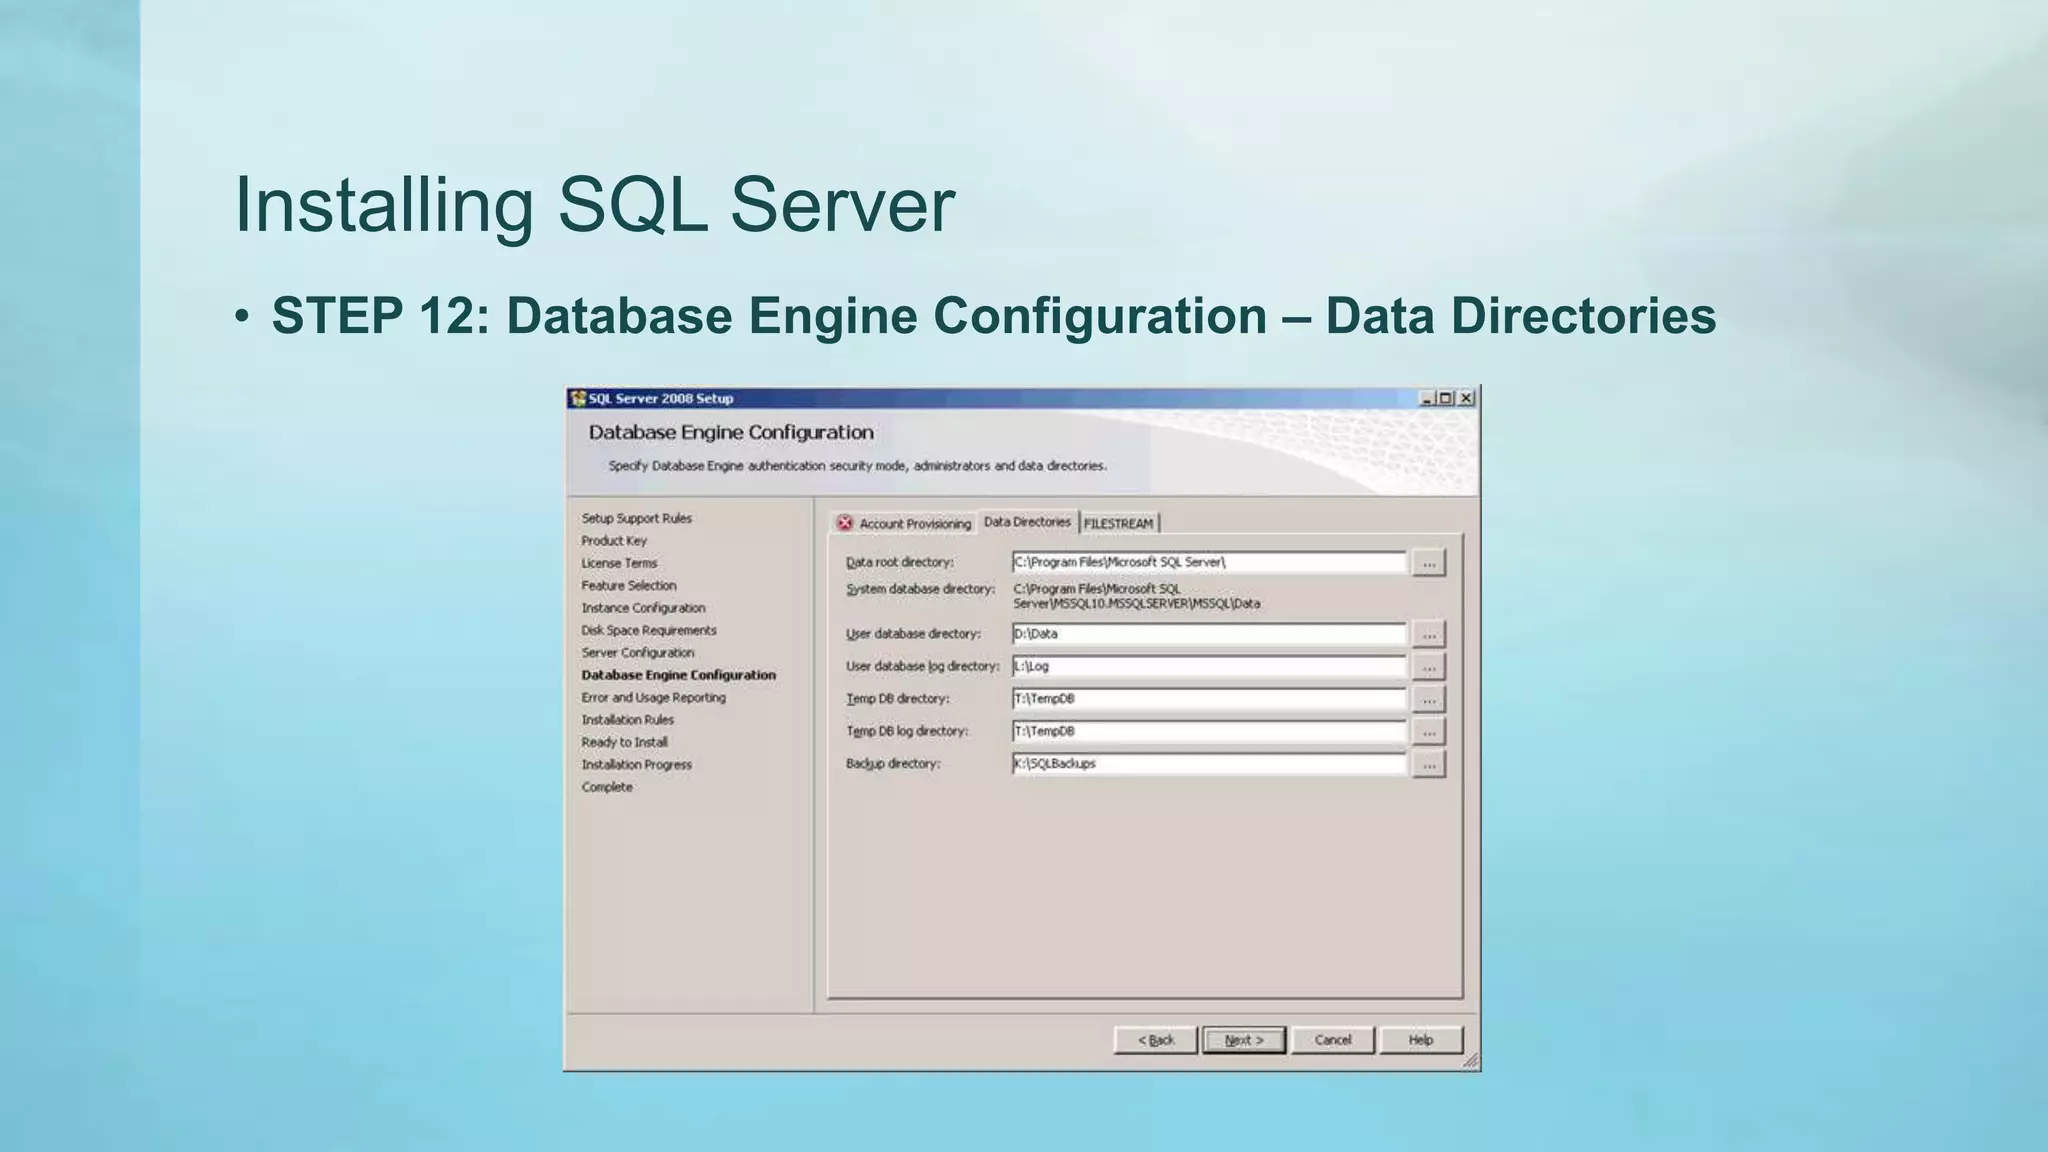
Task: Browse for the Temp DB log directory
Action: click(x=1429, y=732)
